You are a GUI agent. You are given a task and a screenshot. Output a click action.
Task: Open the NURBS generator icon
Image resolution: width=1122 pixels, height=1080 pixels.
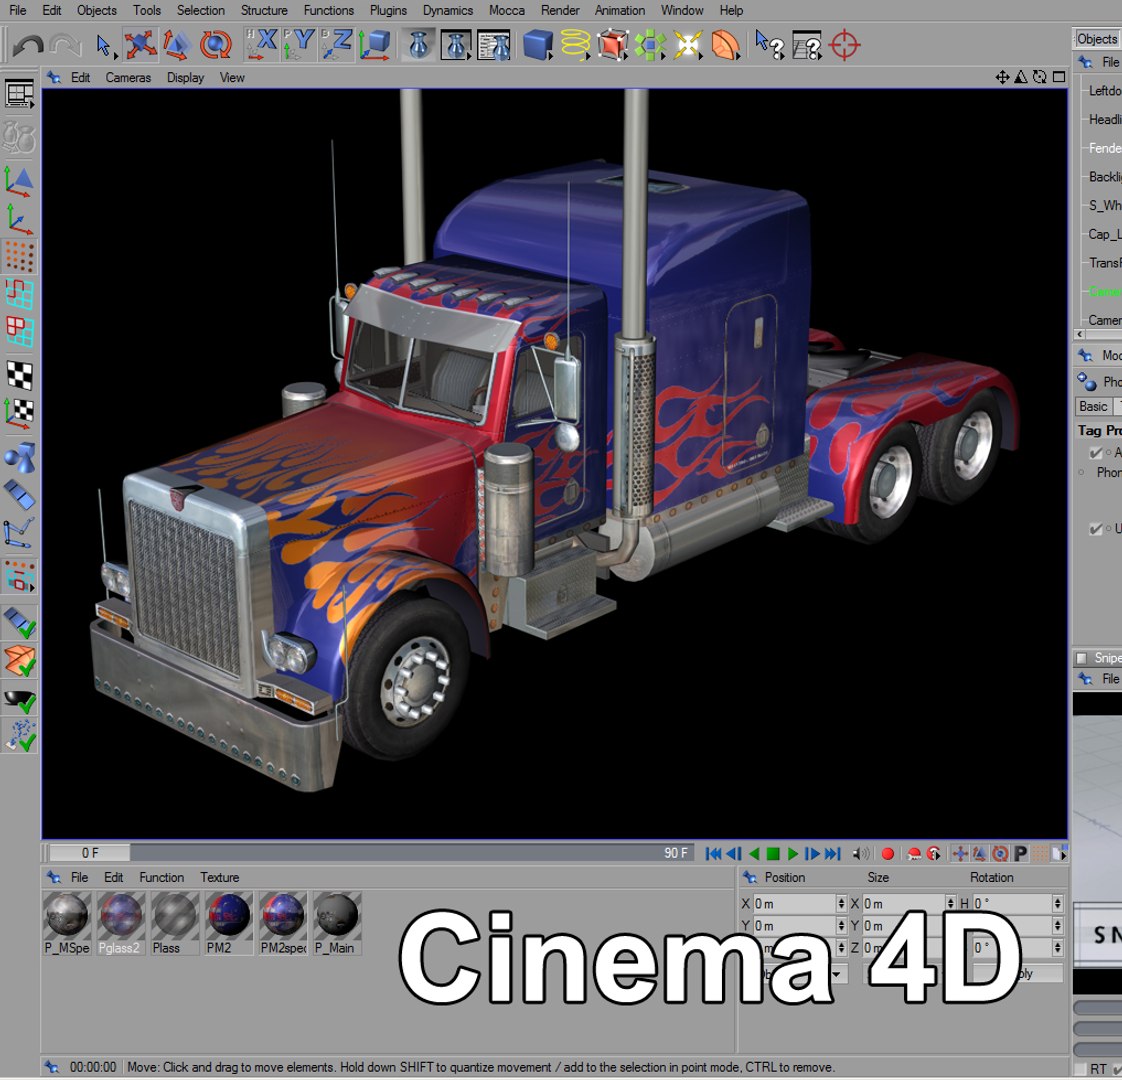613,45
